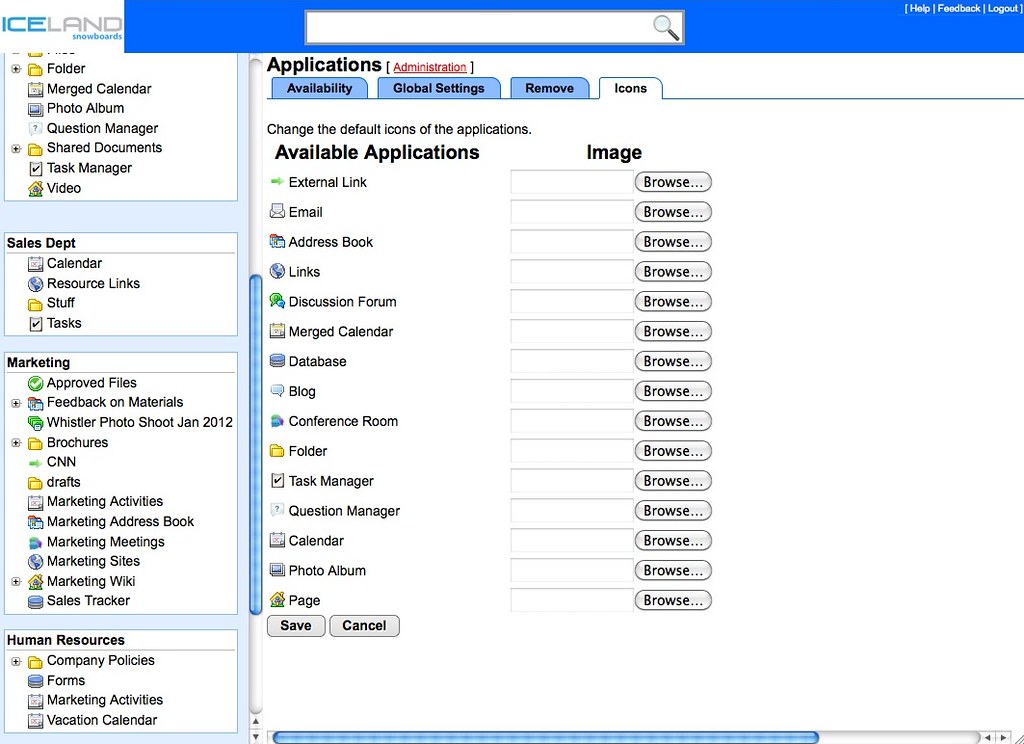Open the Remove tab

[550, 88]
